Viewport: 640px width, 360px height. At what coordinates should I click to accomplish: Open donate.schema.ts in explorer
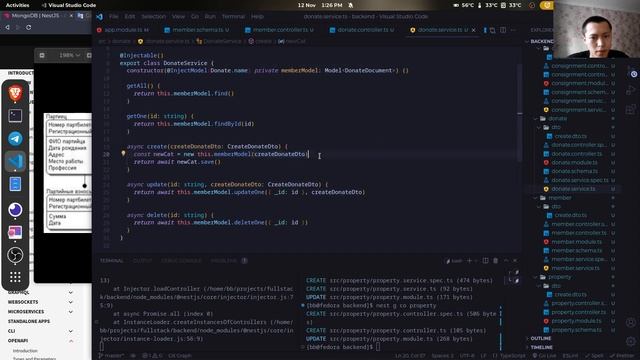[574, 171]
